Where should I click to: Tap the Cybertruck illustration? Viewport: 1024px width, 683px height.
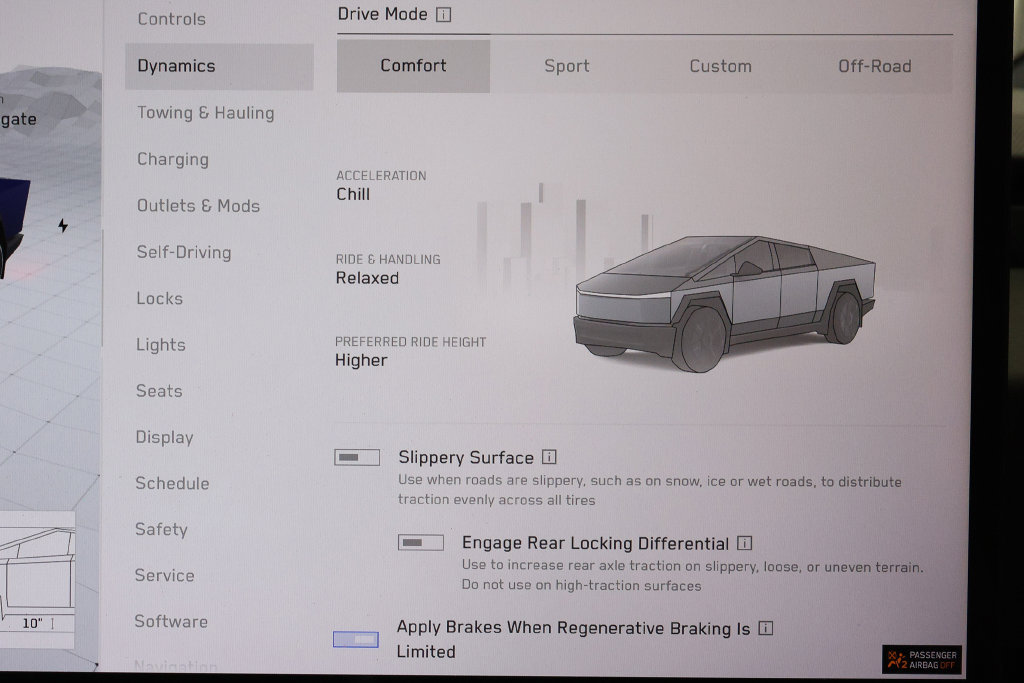tap(724, 303)
